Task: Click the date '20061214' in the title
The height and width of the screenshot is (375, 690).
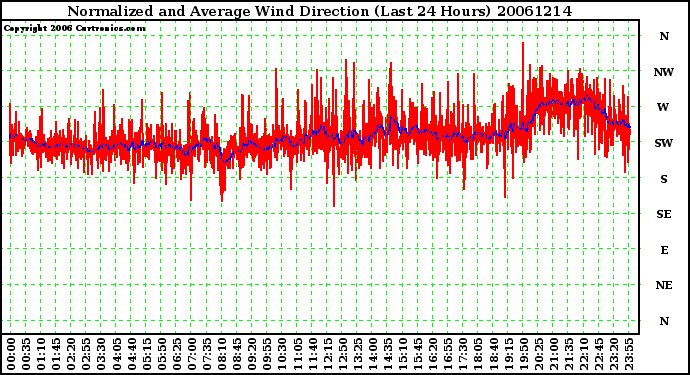Action: (535, 11)
